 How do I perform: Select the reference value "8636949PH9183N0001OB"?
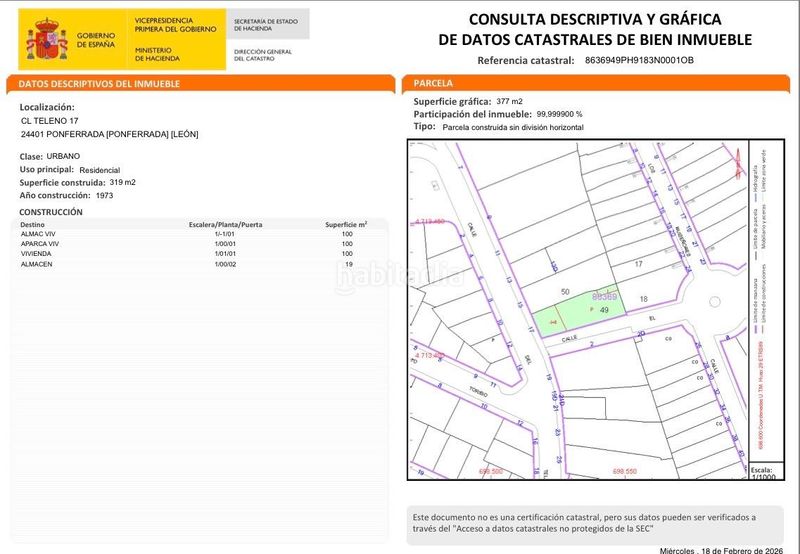pos(639,60)
